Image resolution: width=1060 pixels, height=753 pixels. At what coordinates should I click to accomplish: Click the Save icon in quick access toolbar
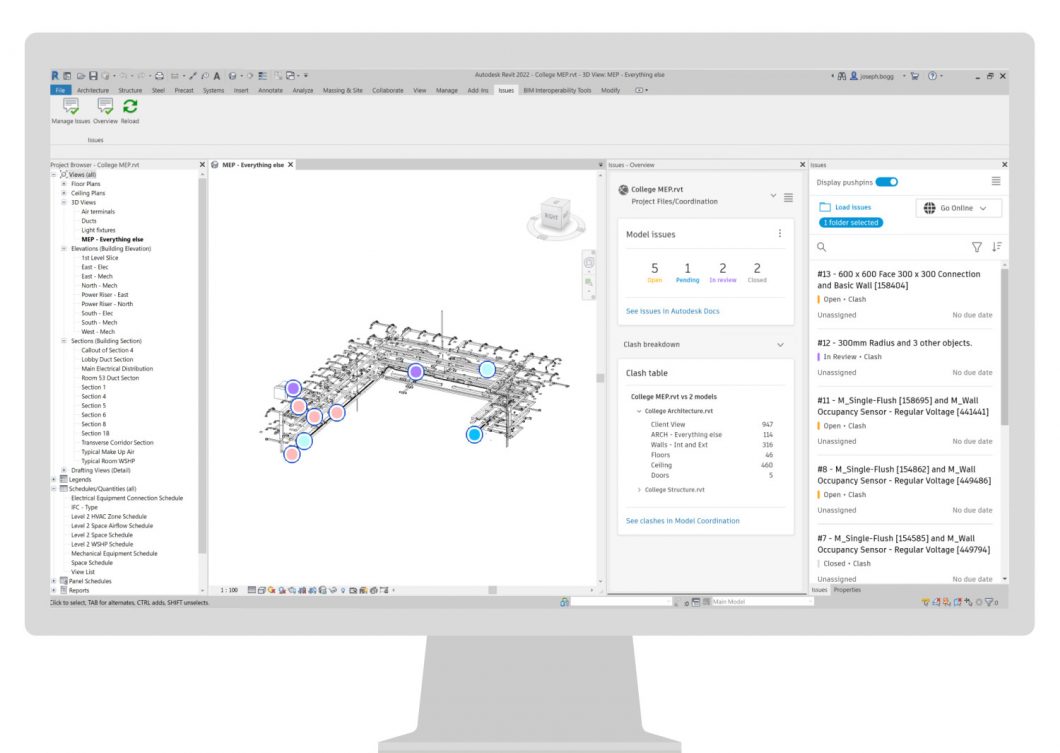pos(93,76)
